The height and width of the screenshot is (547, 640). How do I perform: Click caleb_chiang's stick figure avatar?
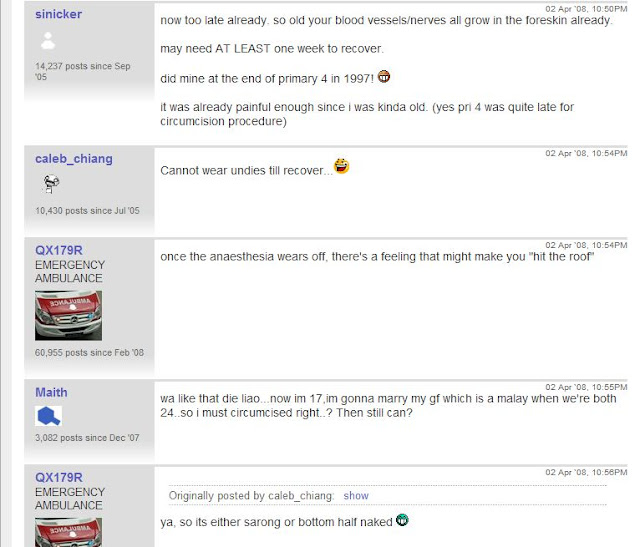click(51, 184)
